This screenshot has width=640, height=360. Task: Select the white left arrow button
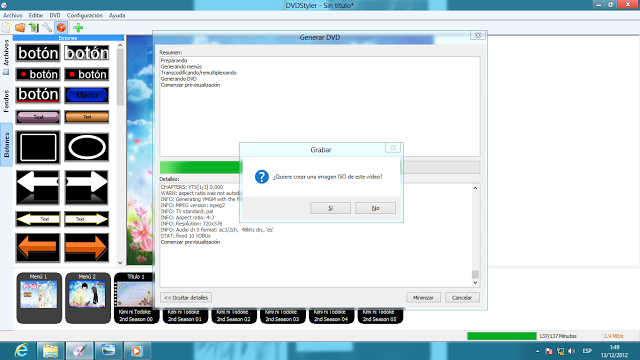[38, 187]
